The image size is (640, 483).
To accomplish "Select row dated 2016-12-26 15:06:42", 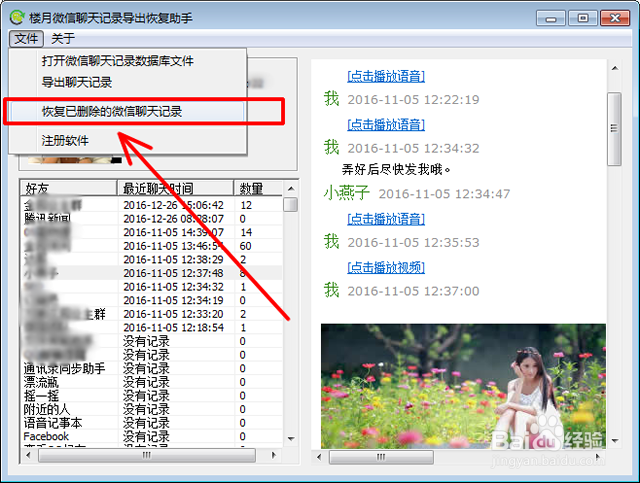I will click(151, 205).
